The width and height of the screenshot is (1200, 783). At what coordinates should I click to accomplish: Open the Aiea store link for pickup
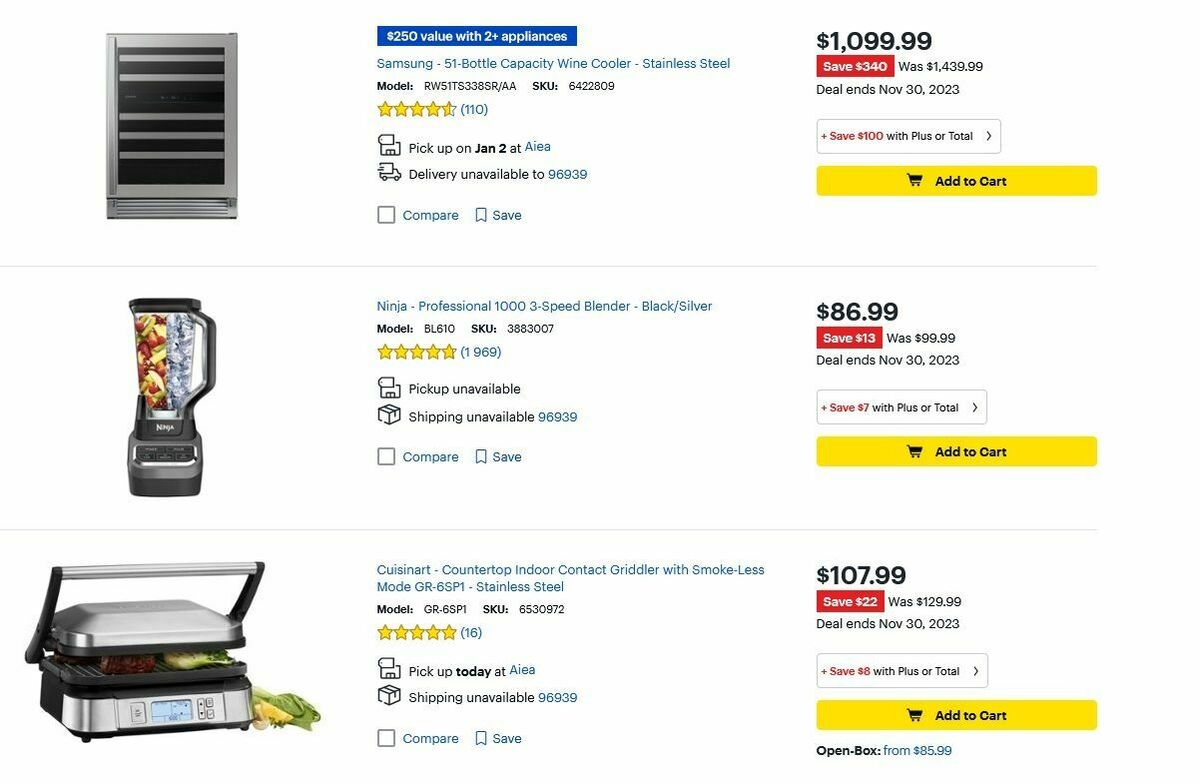pyautogui.click(x=537, y=146)
